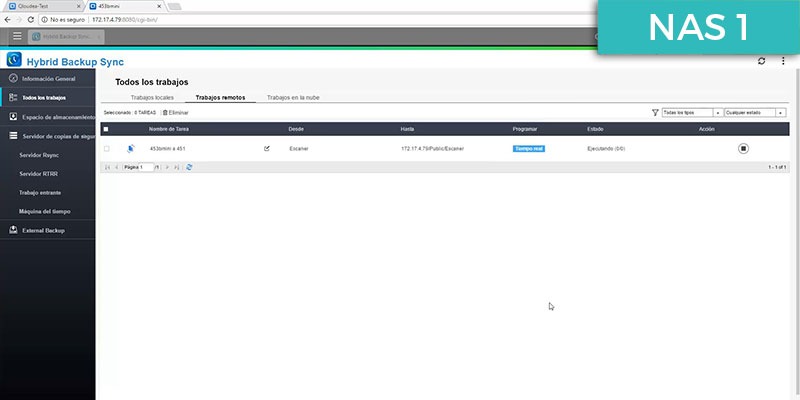Click the destination '172.17.4.79/Public/Escaner' cell

coord(433,148)
